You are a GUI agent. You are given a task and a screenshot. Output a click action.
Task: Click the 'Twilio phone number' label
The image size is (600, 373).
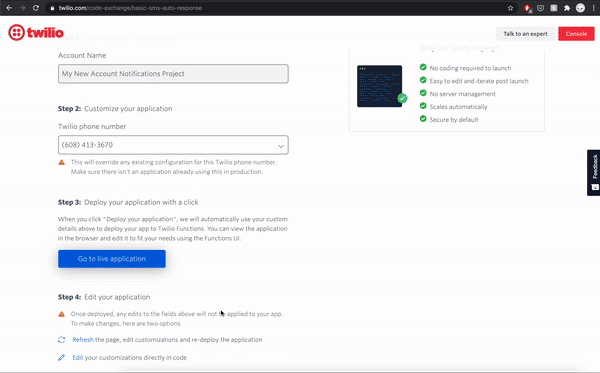(x=92, y=127)
